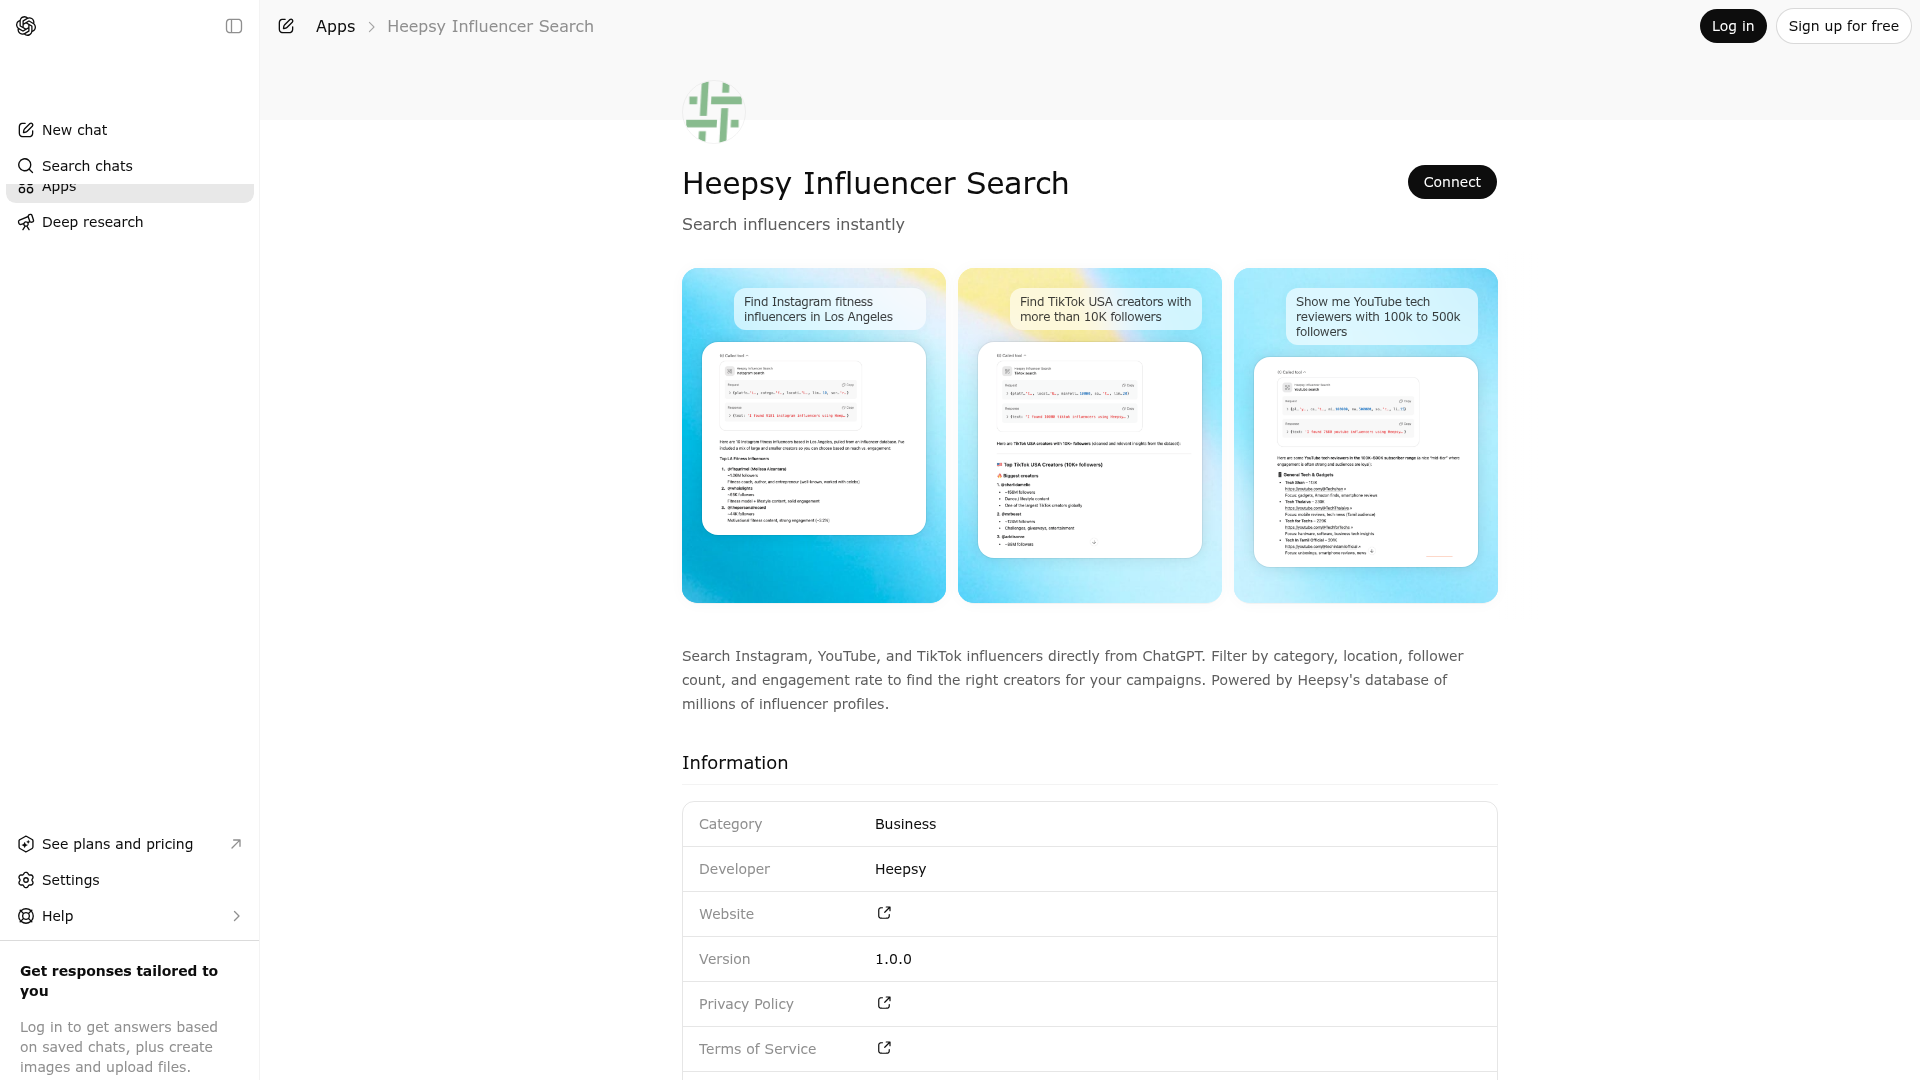
Task: Click the Privacy Policy label
Action: point(746,1004)
